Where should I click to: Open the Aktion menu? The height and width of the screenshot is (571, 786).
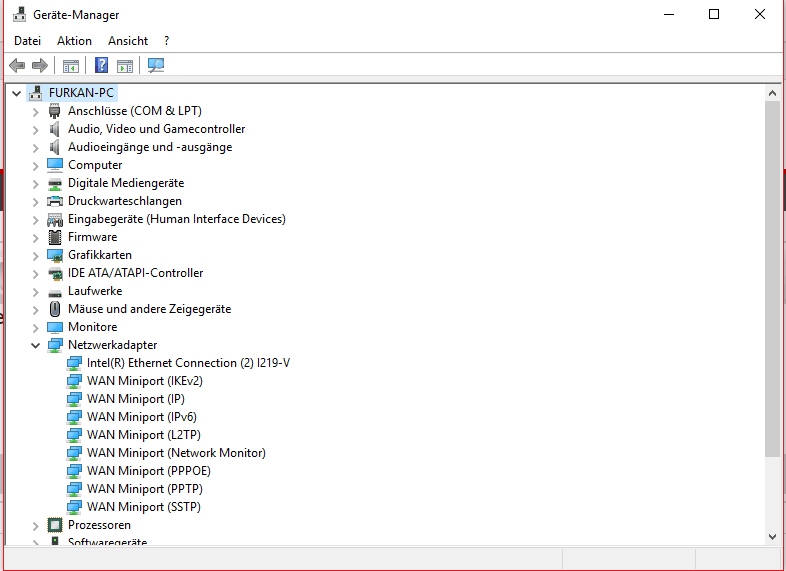tap(74, 41)
